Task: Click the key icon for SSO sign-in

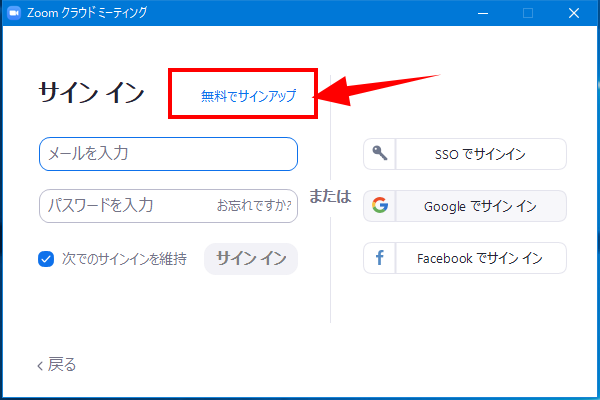Action: 380,153
